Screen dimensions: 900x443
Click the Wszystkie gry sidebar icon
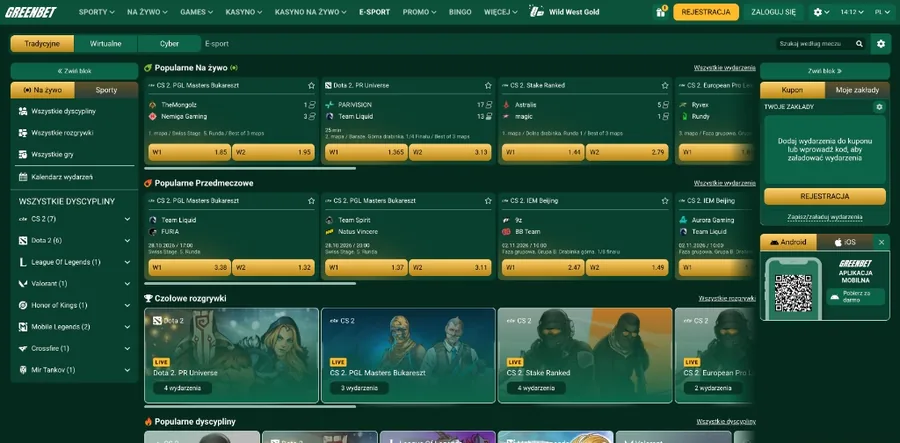click(x=23, y=154)
